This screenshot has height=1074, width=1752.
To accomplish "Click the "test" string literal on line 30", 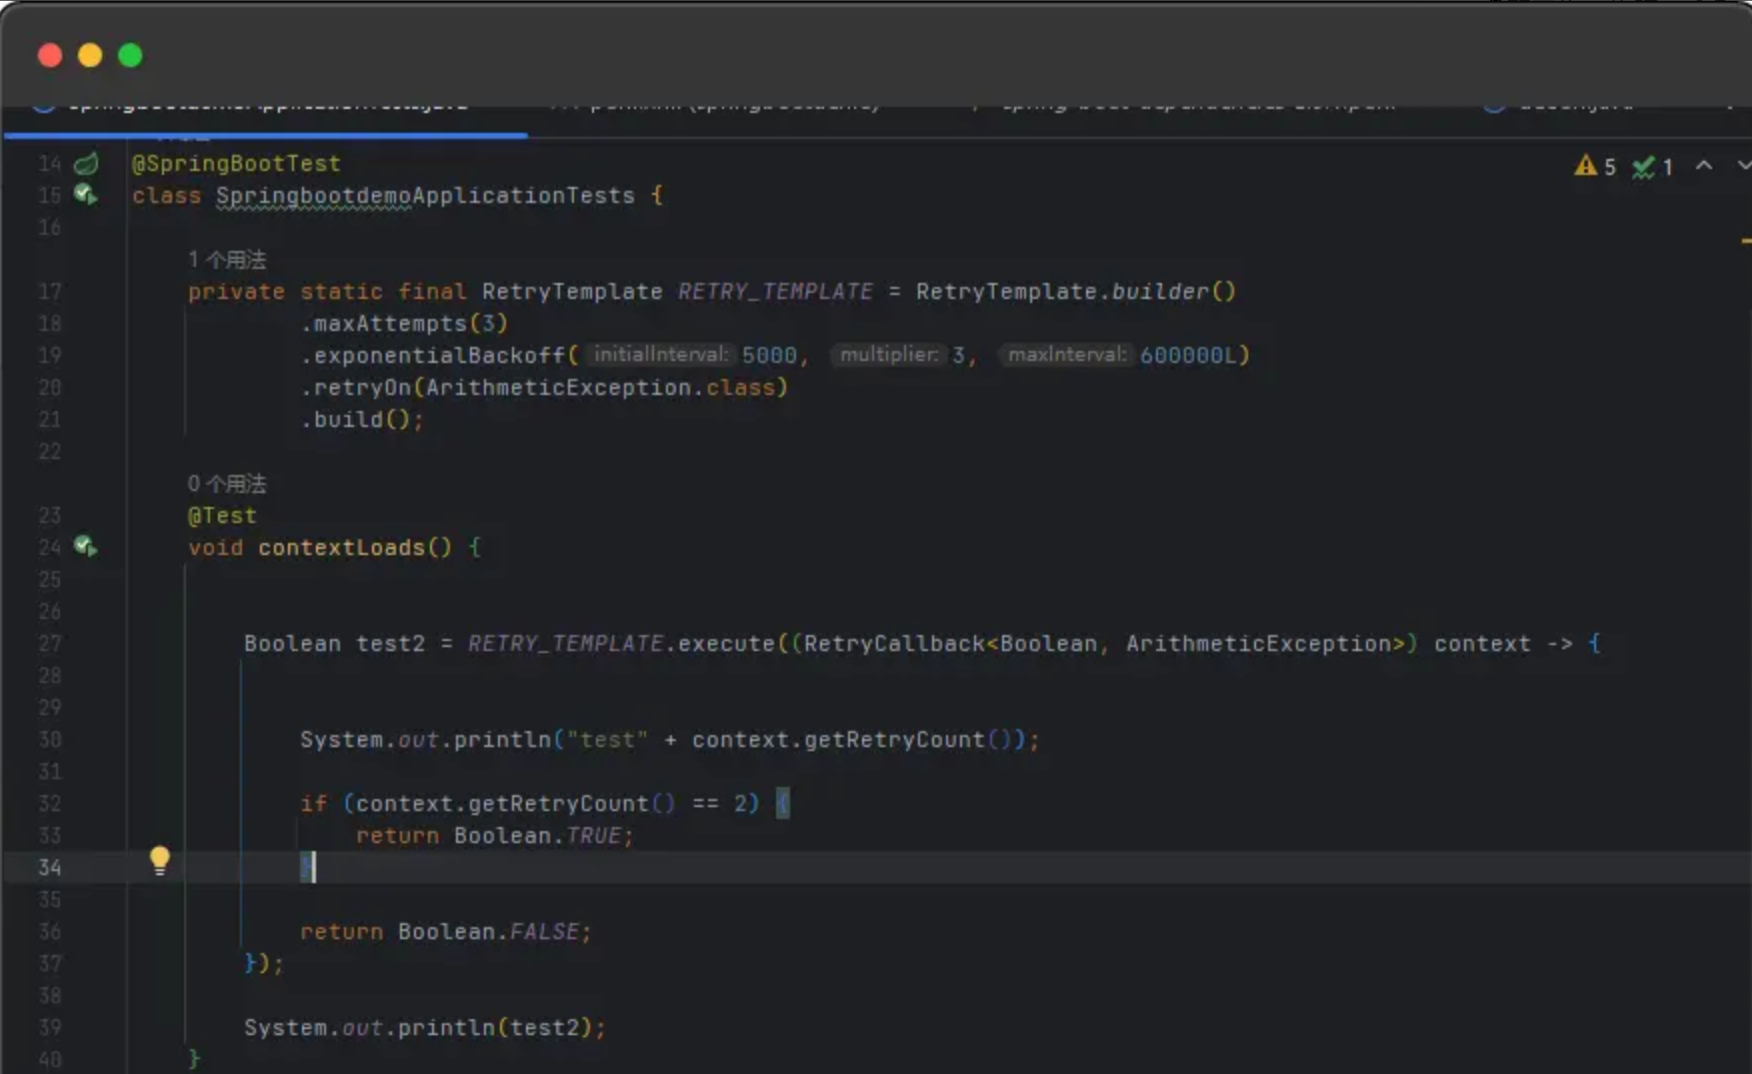I will tap(607, 740).
